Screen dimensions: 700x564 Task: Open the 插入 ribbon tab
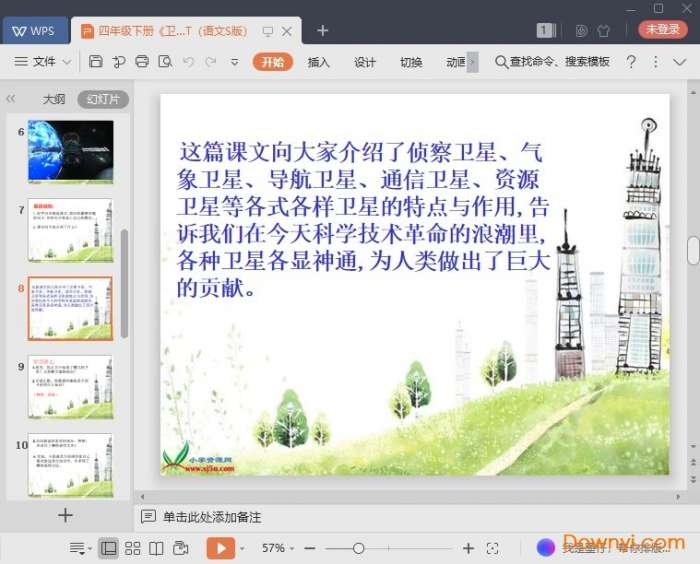318,62
